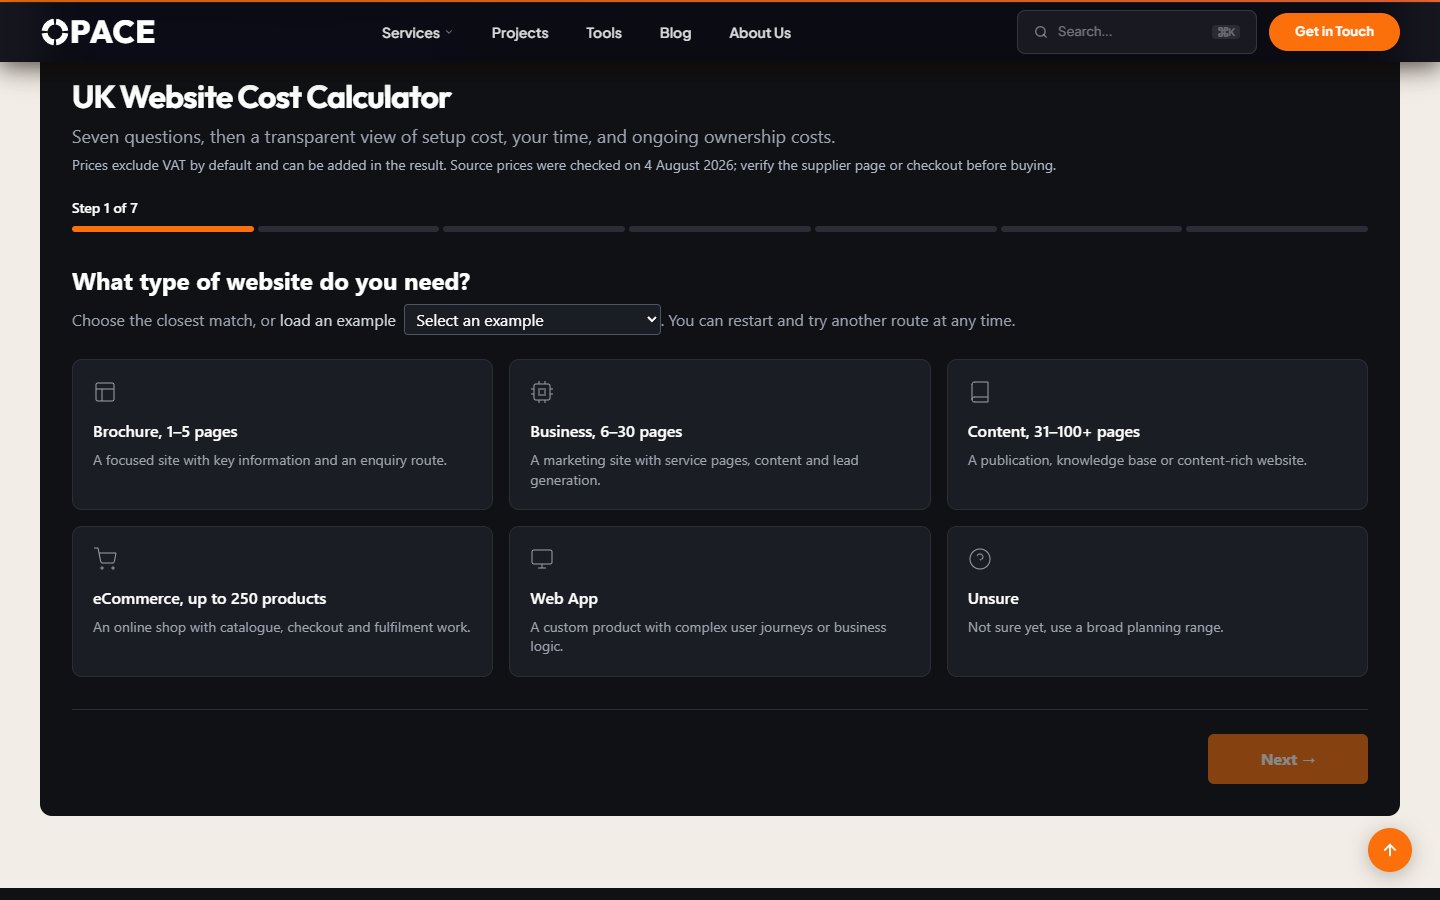Click 'You can restart and try another route' text
1440x900 pixels.
[842, 320]
